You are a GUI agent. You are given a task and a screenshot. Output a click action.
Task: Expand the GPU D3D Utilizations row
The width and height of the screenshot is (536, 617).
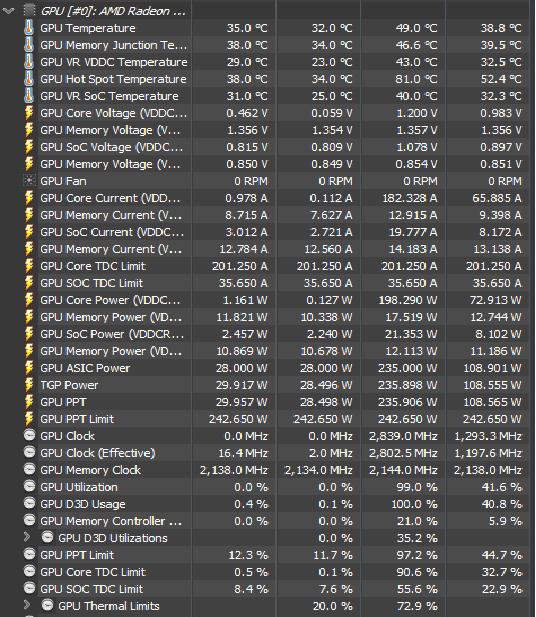(27, 537)
